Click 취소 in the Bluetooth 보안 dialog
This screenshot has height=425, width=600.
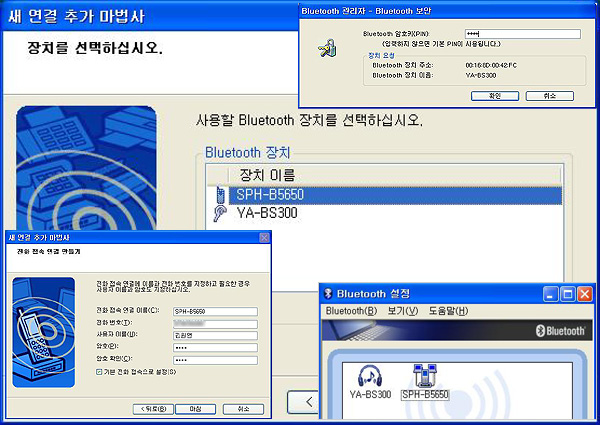[x=549, y=96]
